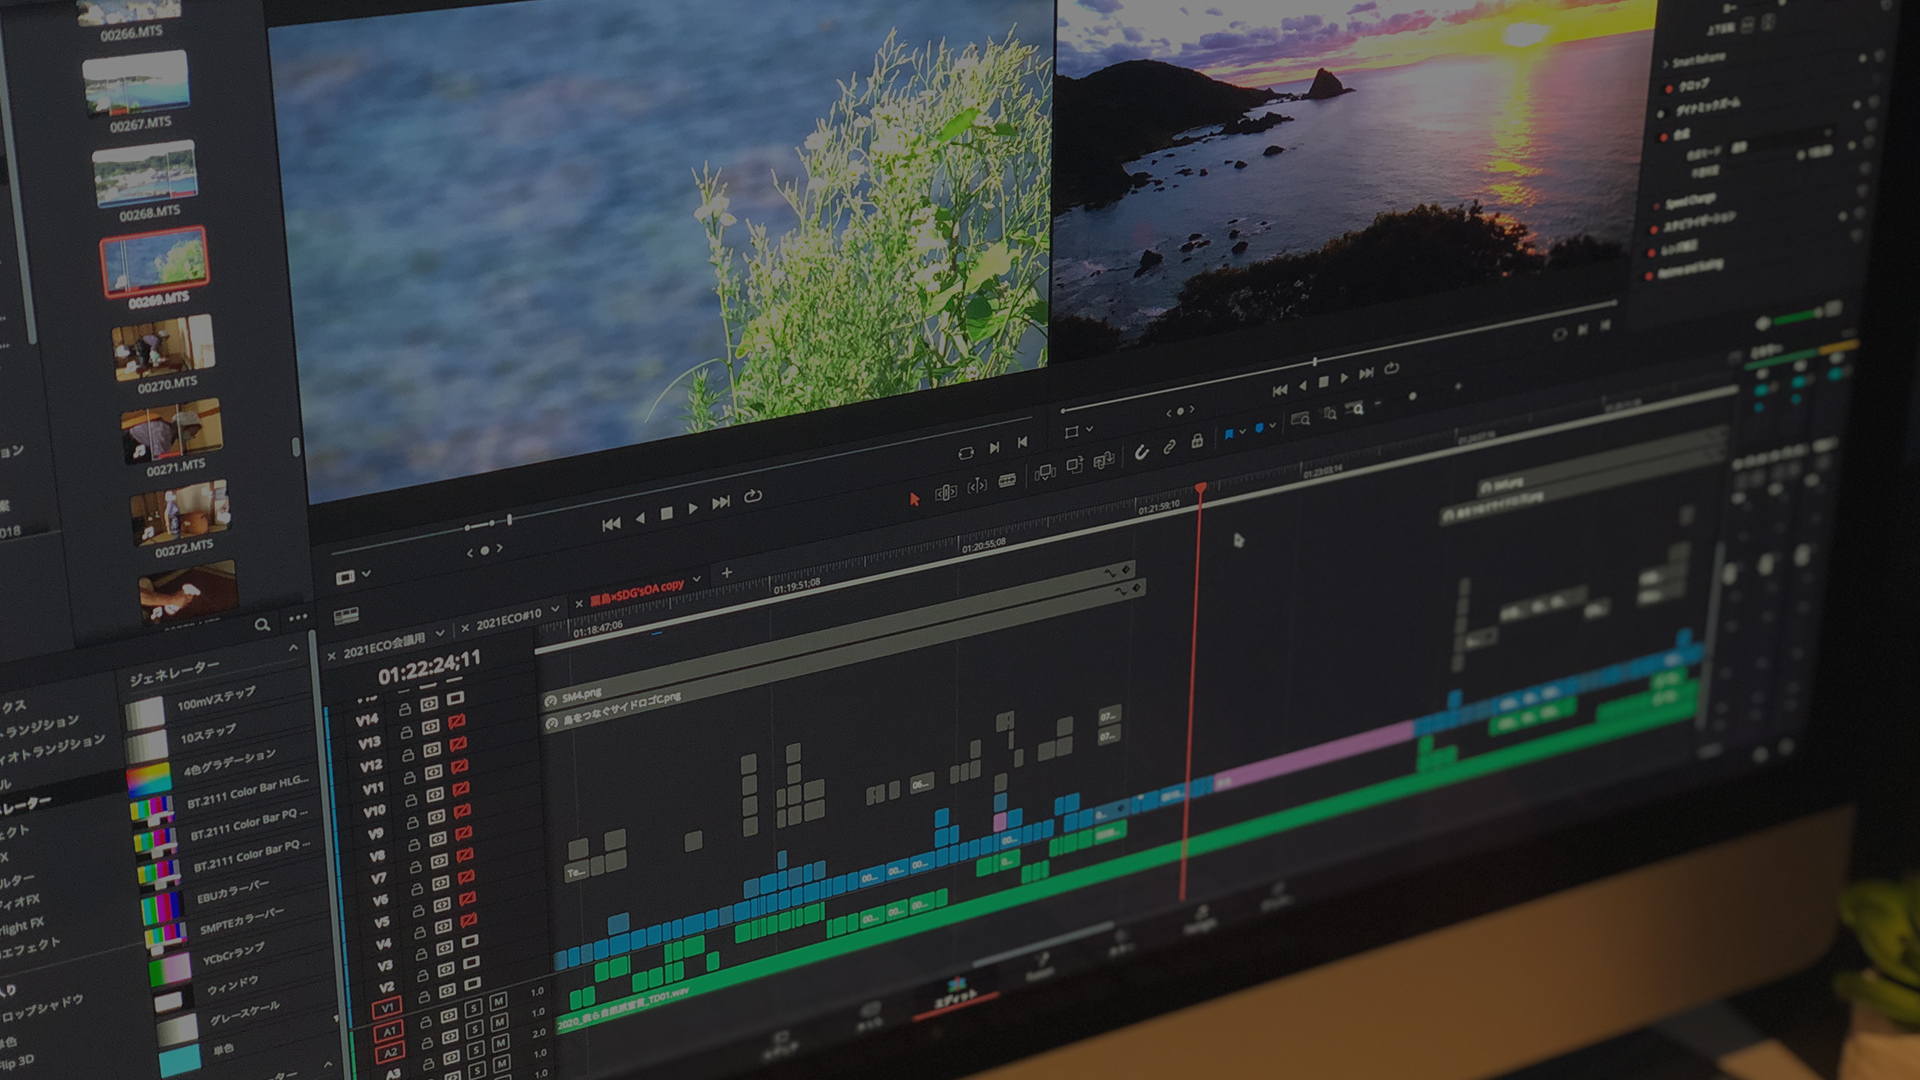Open the three-dot options menu by search

click(x=298, y=618)
